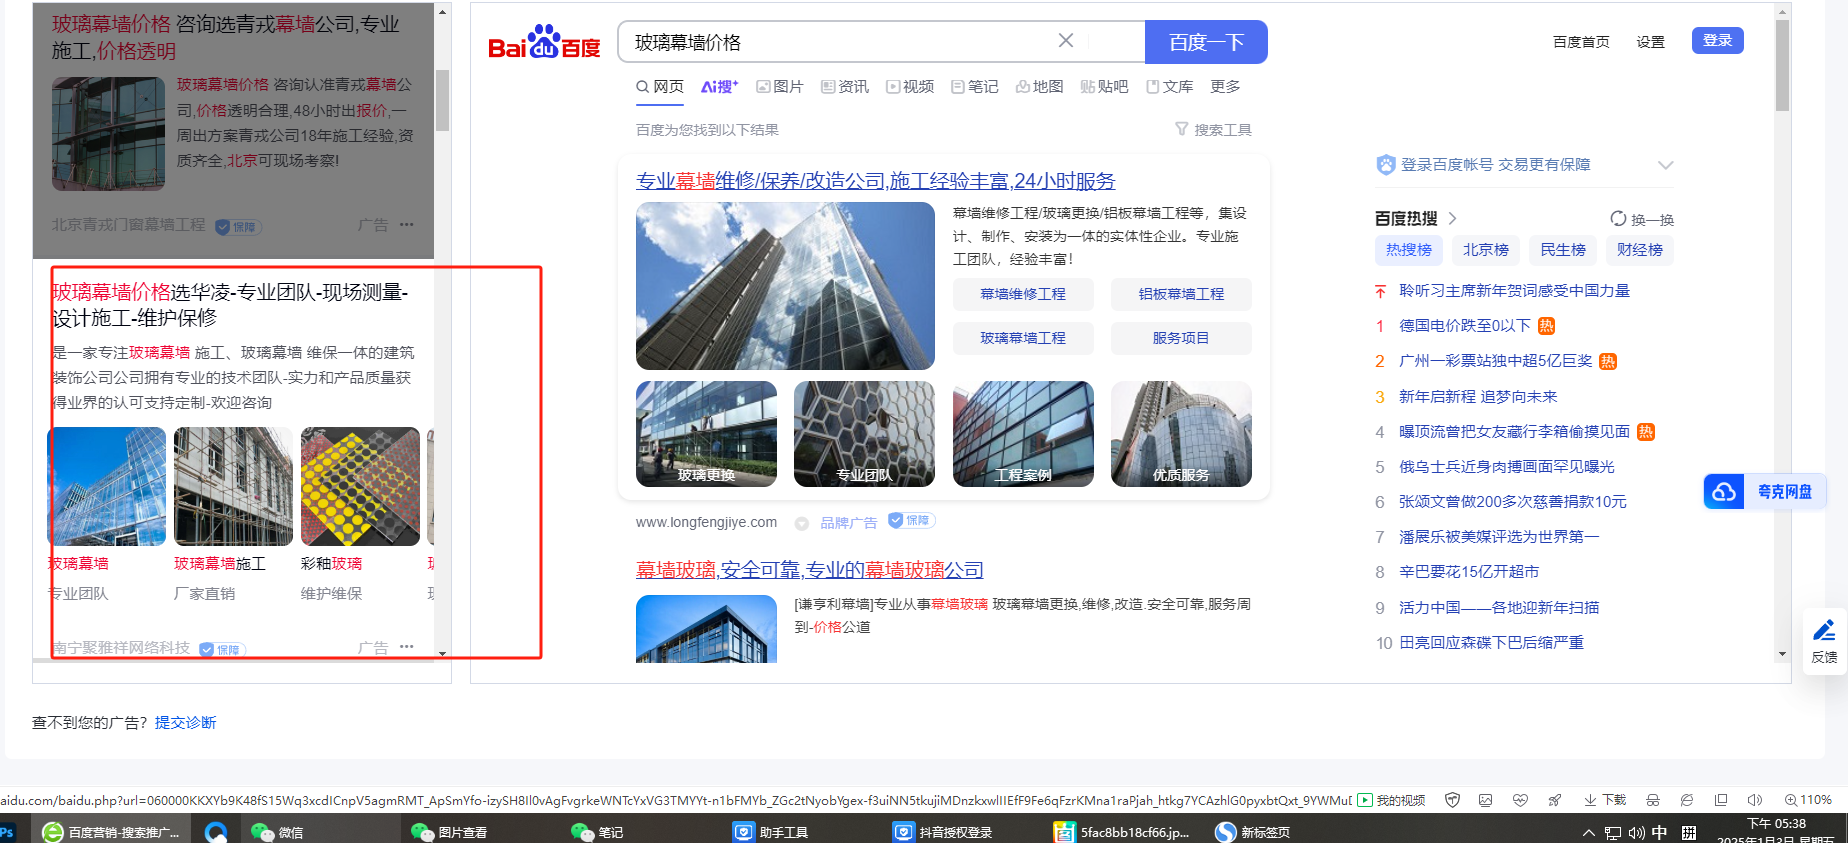Click the 幕墙维修工程 button
Screen dimensions: 1848x843
[1023, 294]
